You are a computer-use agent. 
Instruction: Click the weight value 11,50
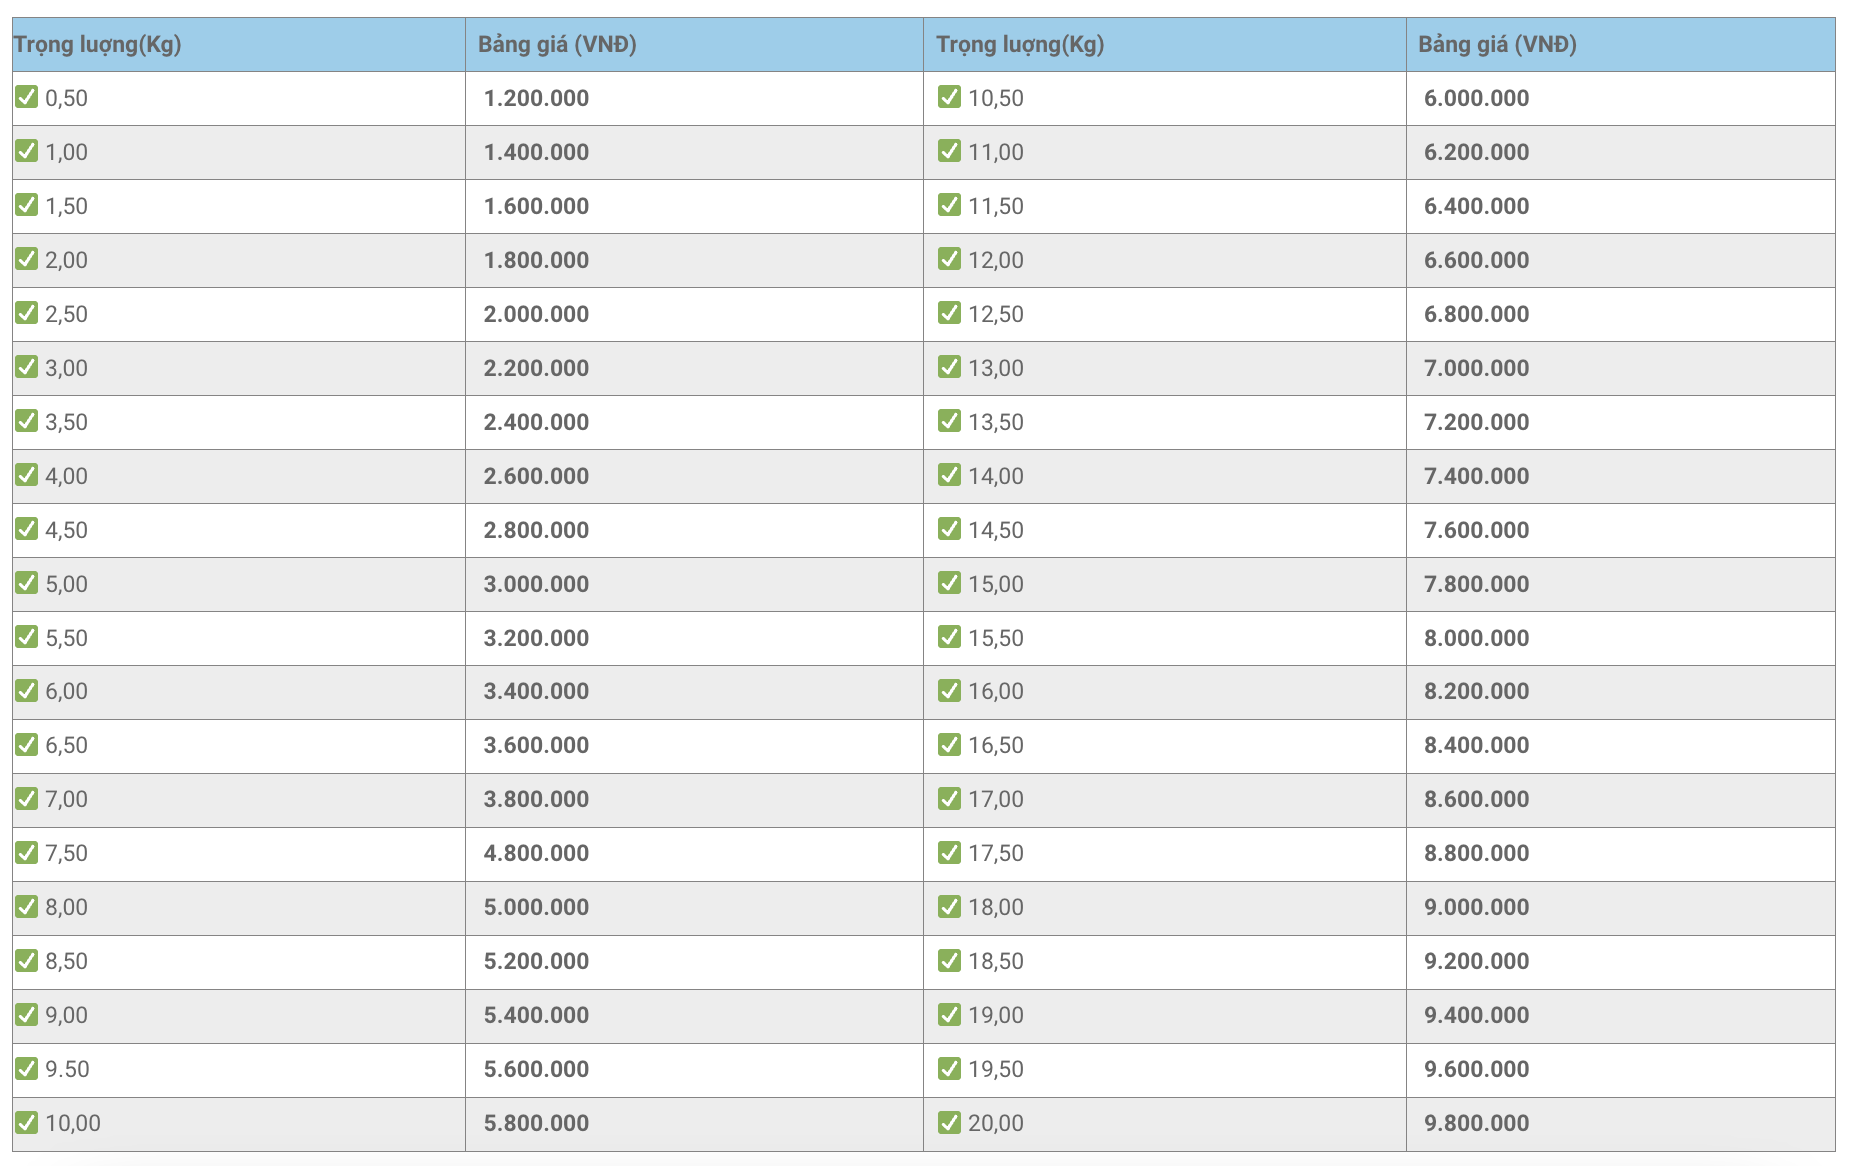(996, 206)
